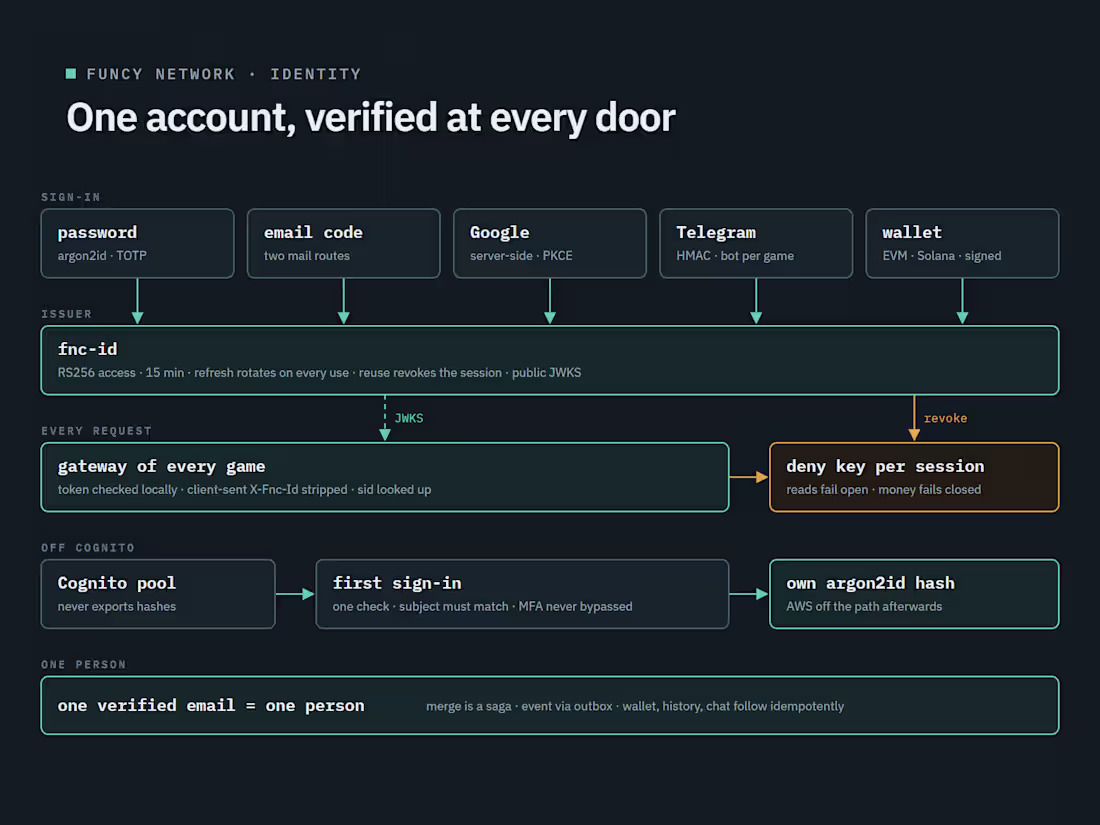Click the merge is a saga description line

pos(635,706)
